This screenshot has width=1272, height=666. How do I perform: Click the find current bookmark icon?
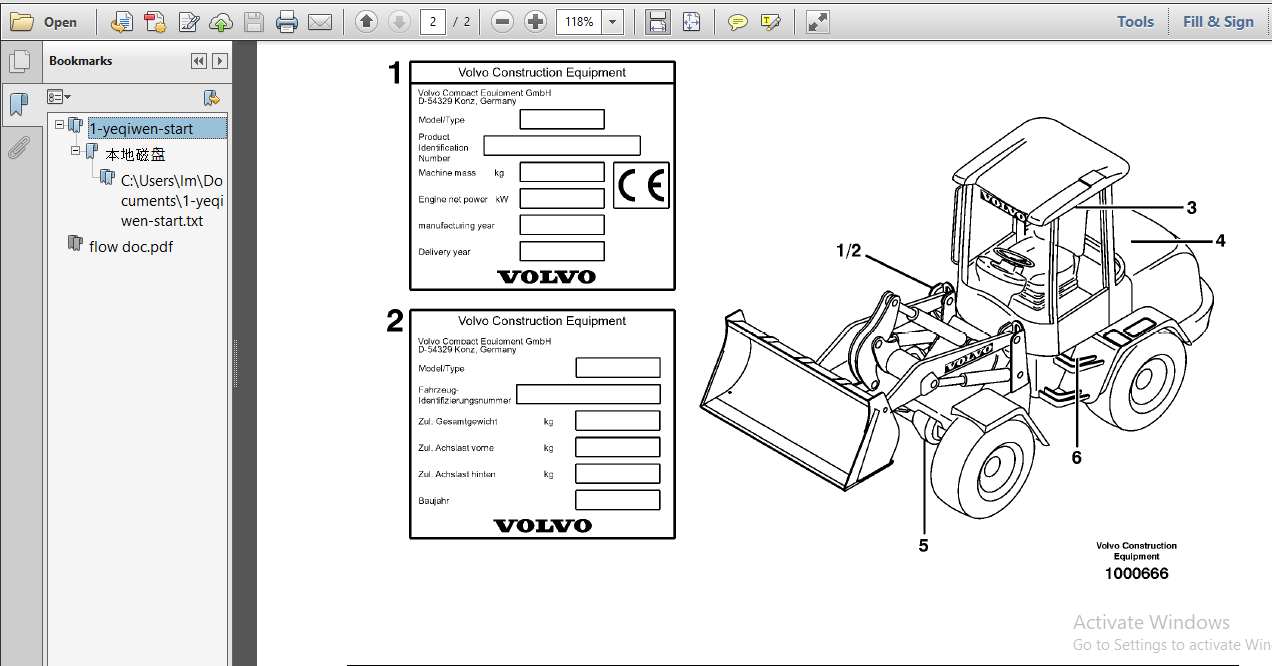(211, 97)
